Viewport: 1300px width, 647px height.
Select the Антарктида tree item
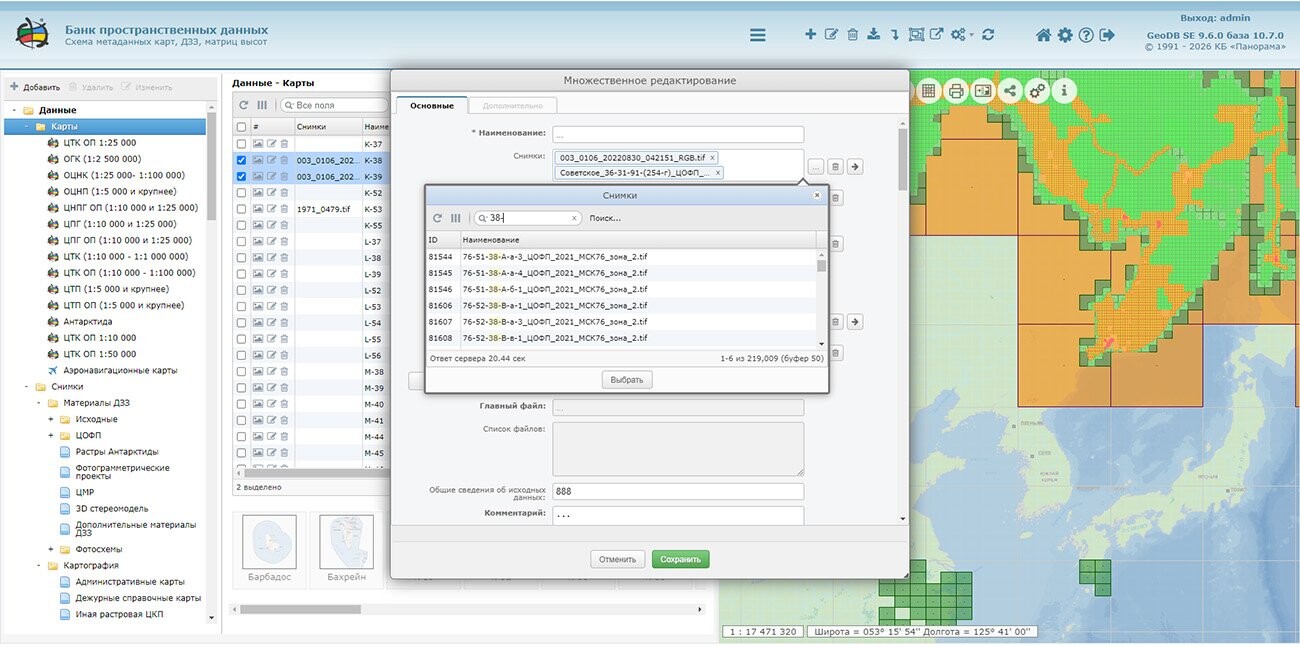(87, 321)
